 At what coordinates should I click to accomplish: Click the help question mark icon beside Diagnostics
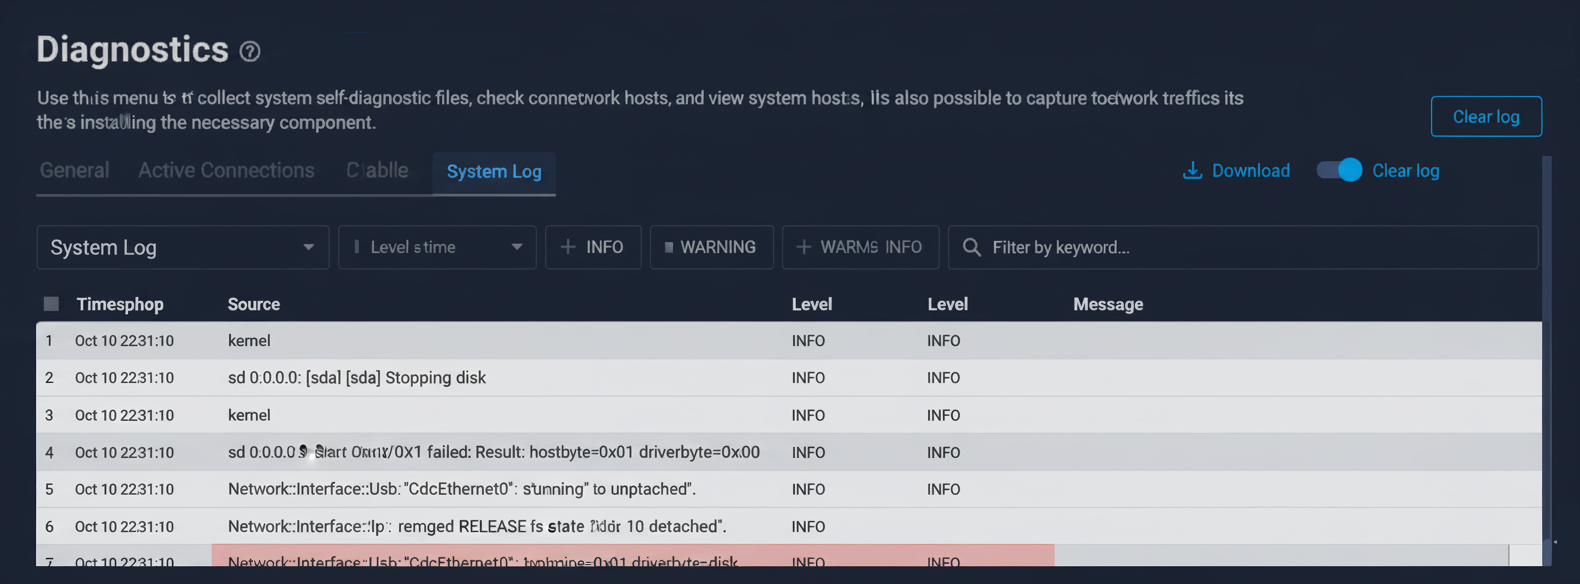250,51
